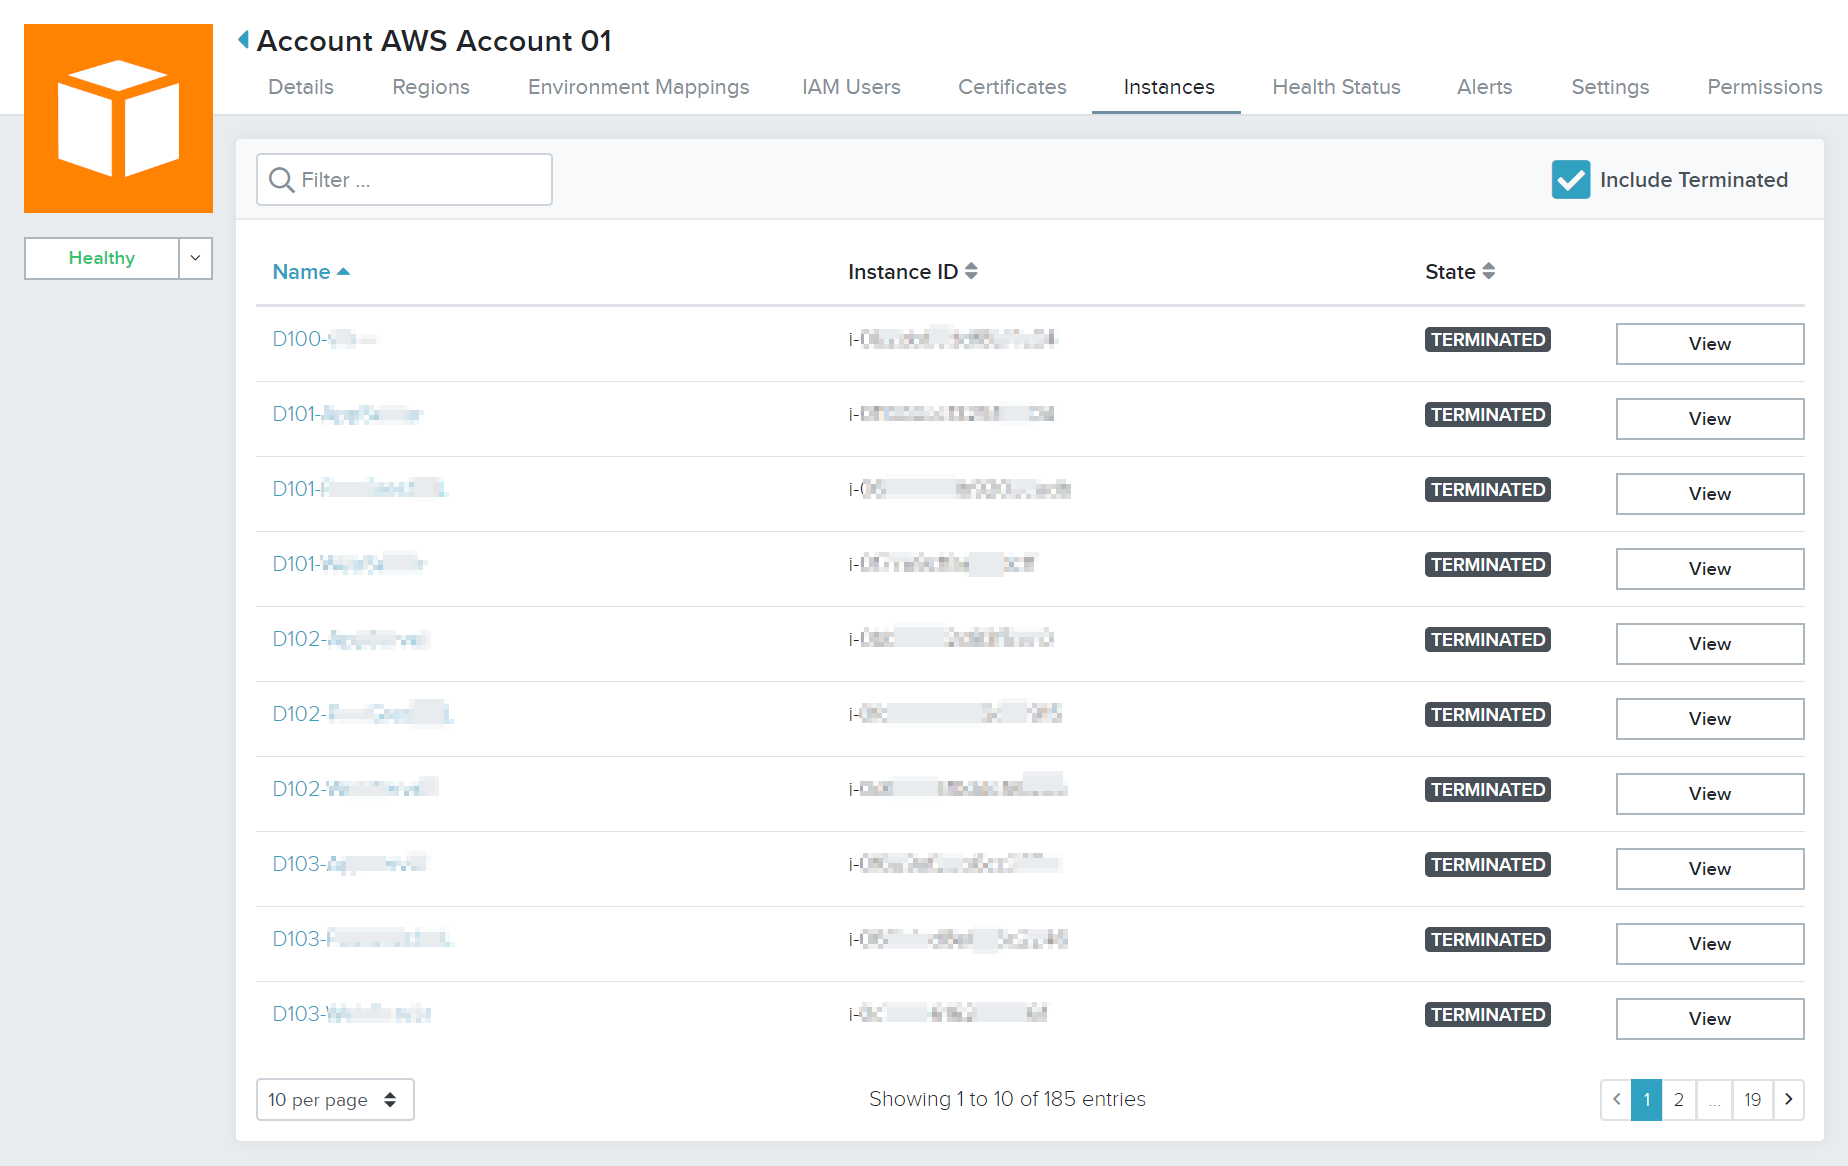Click into the Filter input field
Image resolution: width=1848 pixels, height=1166 pixels.
[404, 180]
